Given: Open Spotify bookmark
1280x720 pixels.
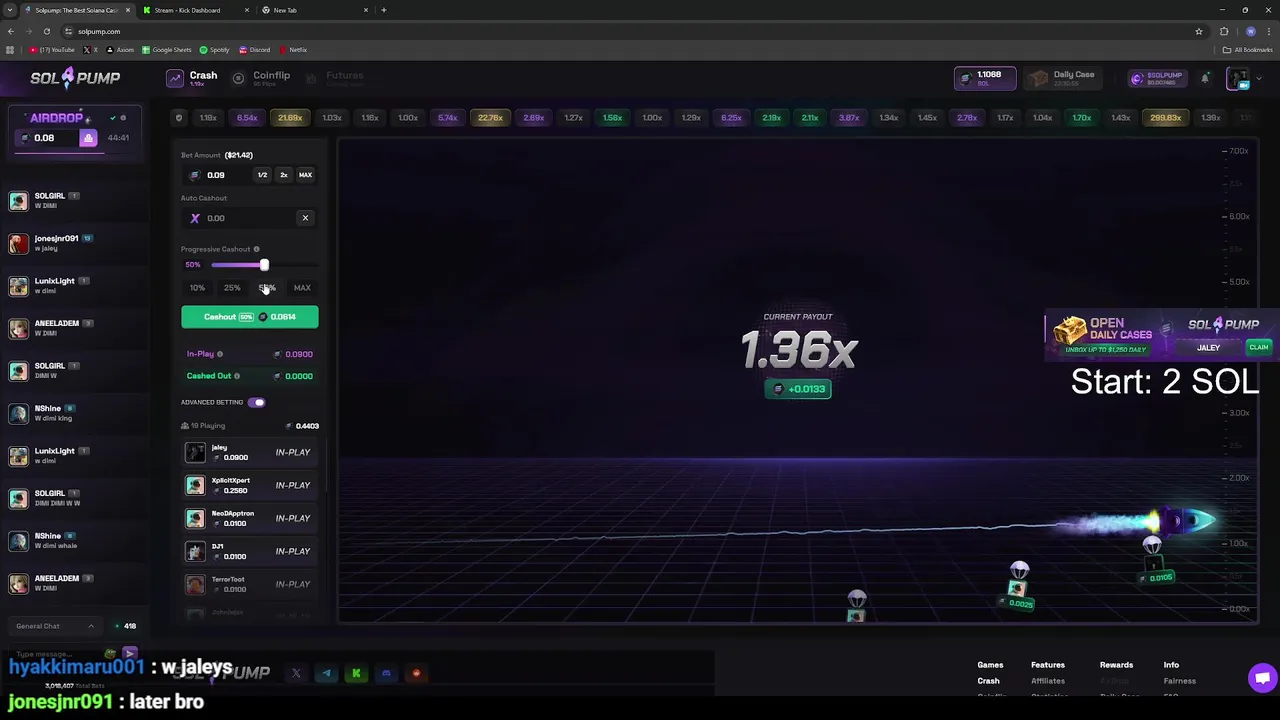Looking at the screenshot, I should [214, 49].
